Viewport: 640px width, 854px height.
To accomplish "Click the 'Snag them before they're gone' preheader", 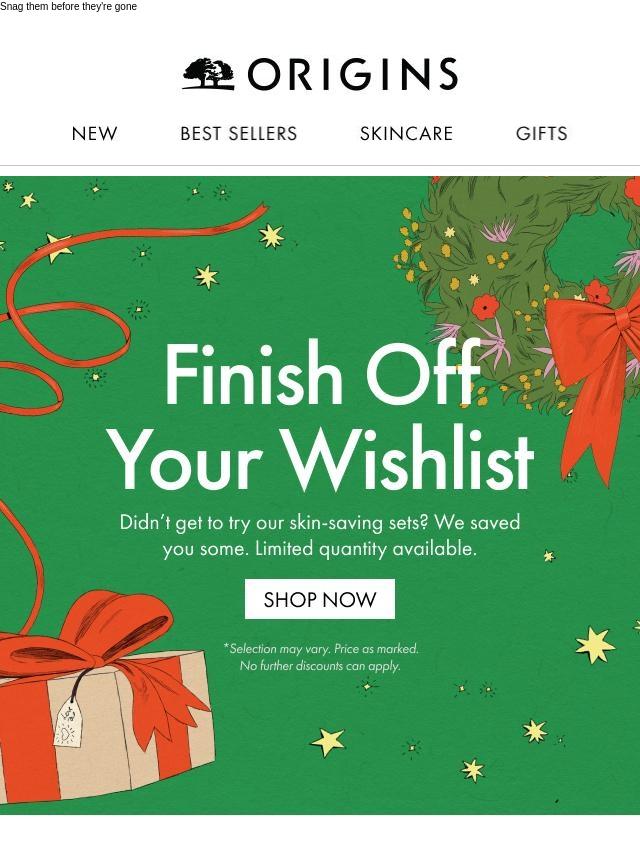I will (x=68, y=7).
